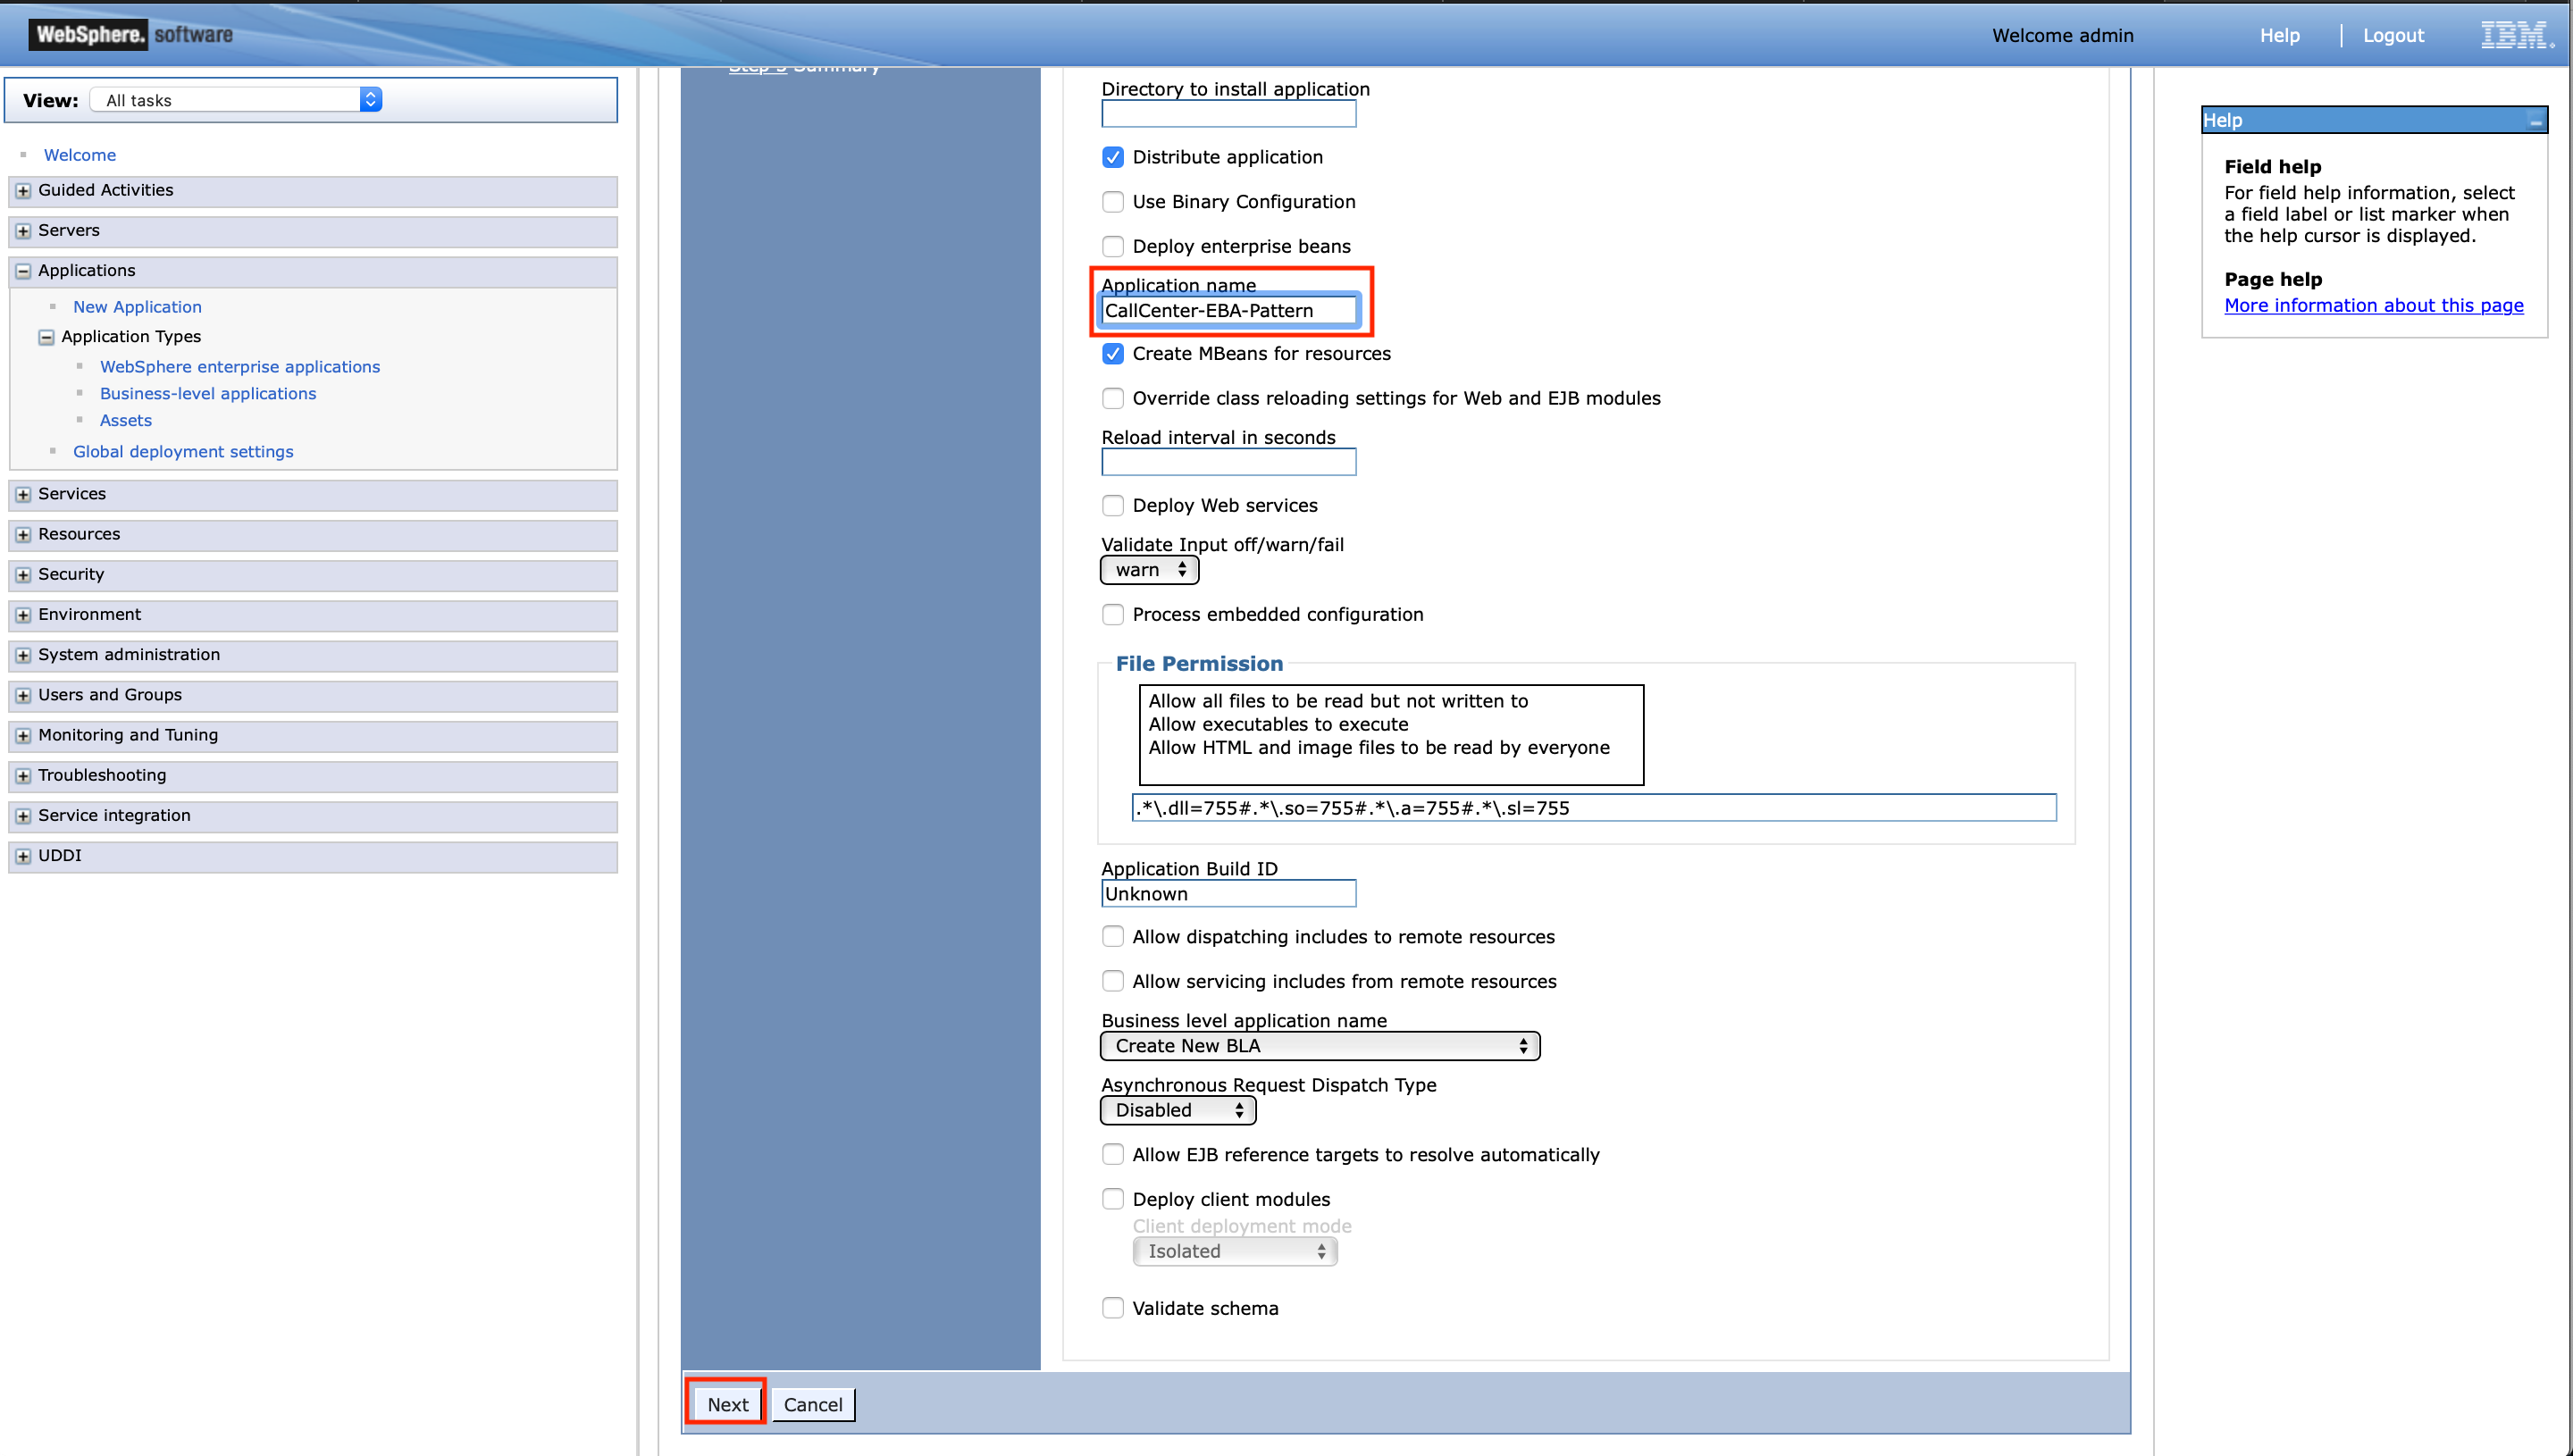Expand the UDDI section
The image size is (2573, 1456).
23,855
